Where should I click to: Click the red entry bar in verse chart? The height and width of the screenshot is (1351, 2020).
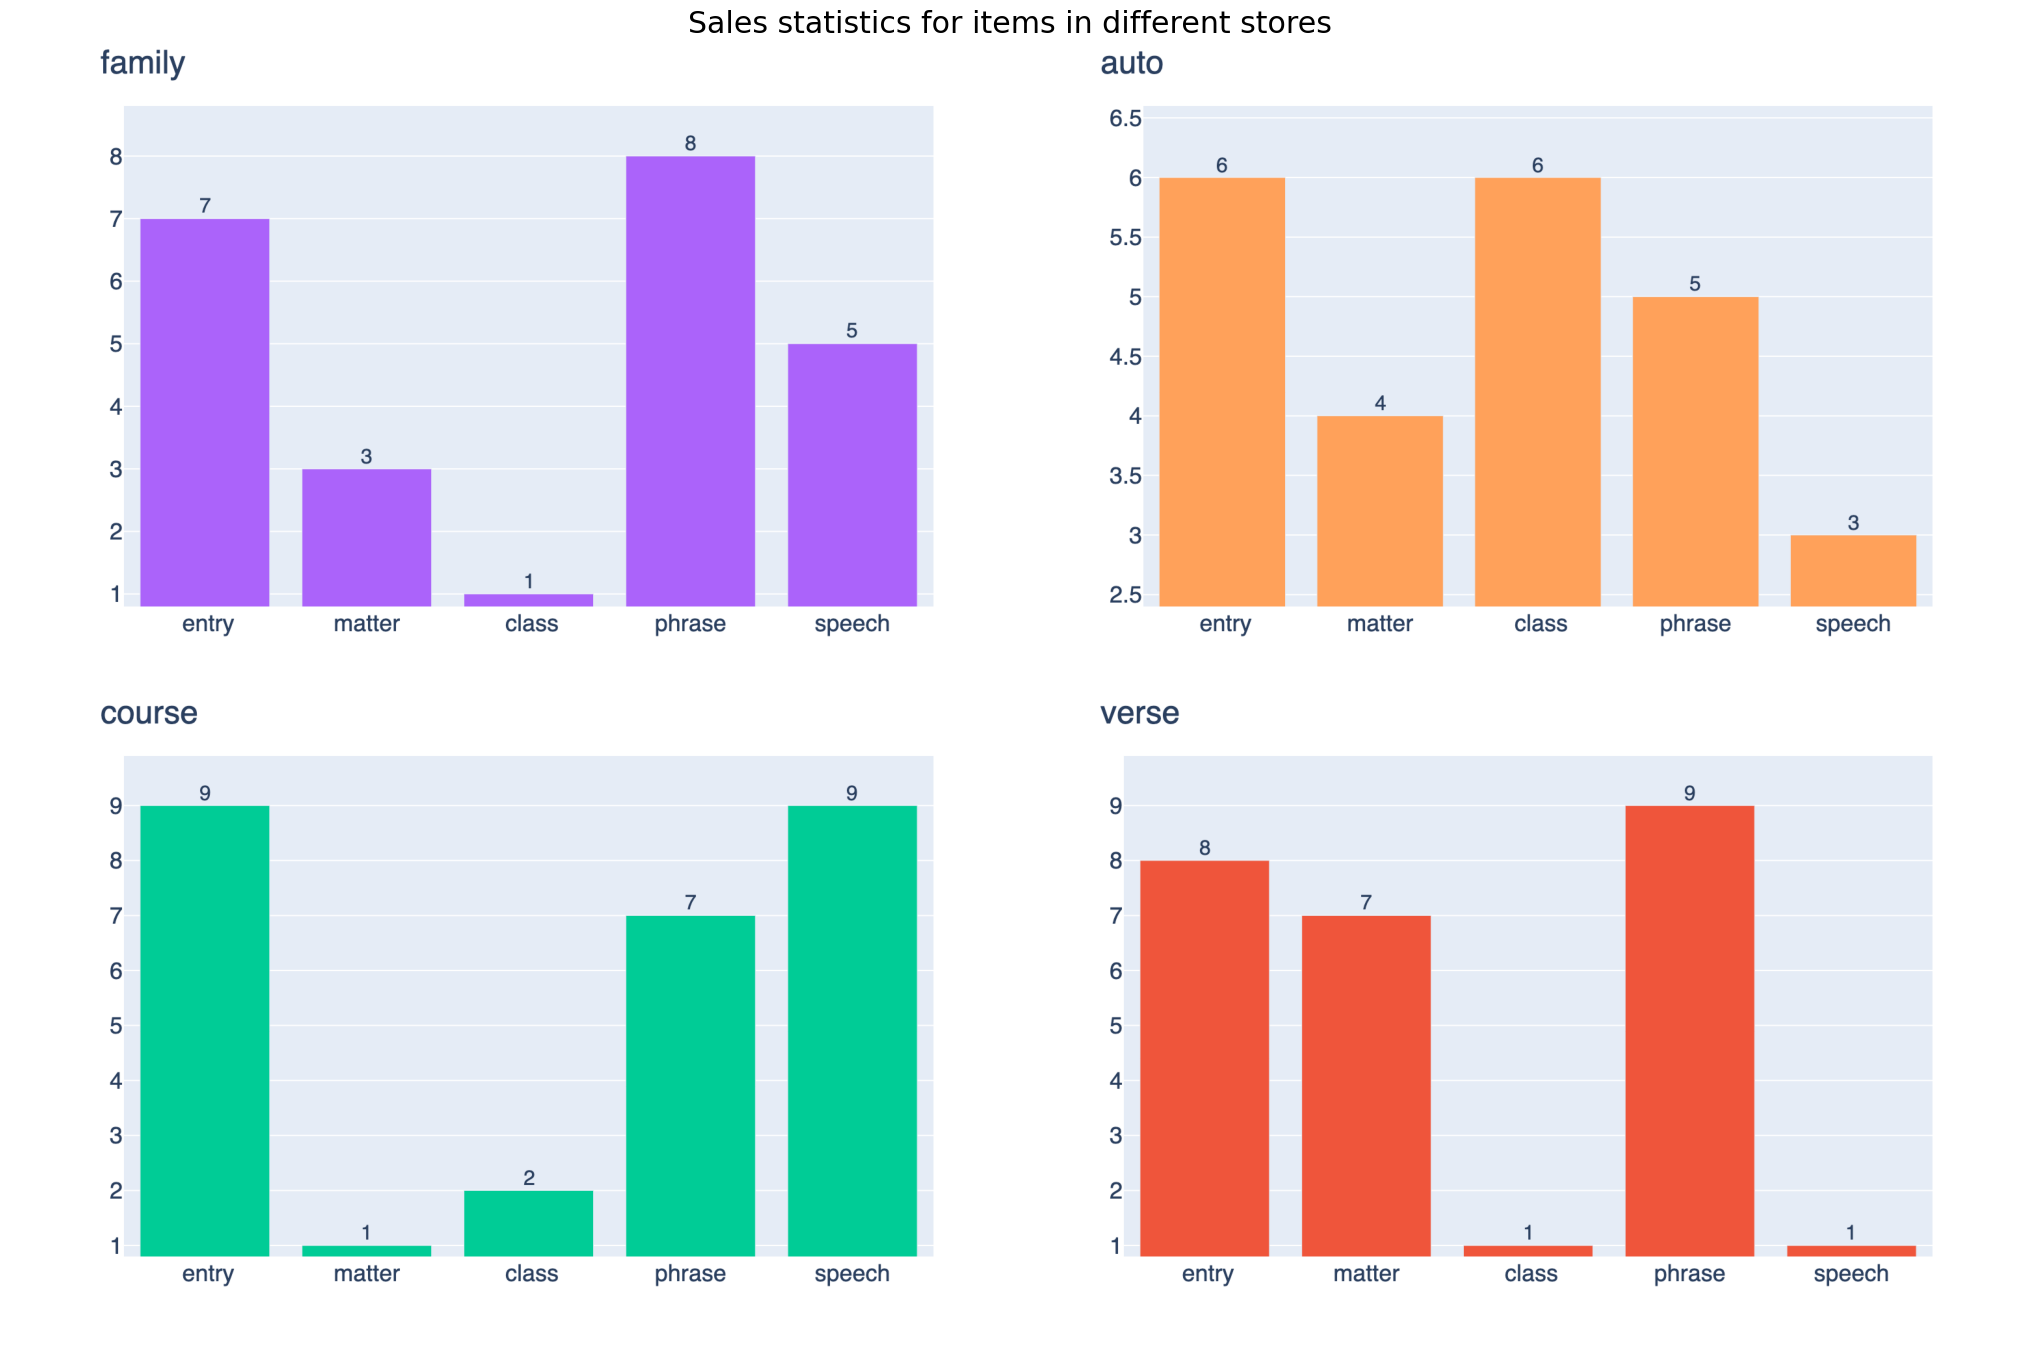point(1205,1058)
